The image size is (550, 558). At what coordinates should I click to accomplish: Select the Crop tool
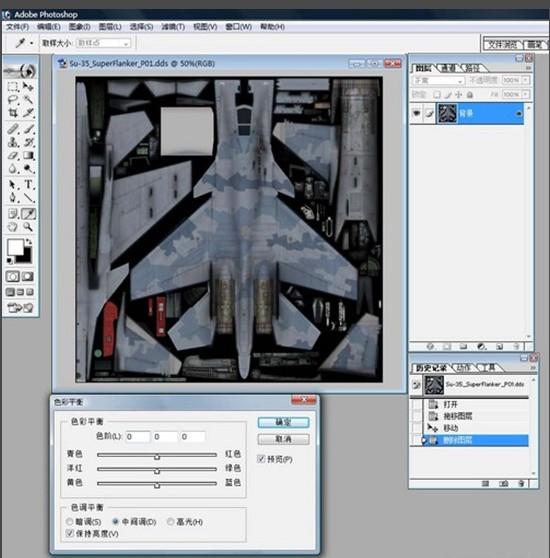13,113
